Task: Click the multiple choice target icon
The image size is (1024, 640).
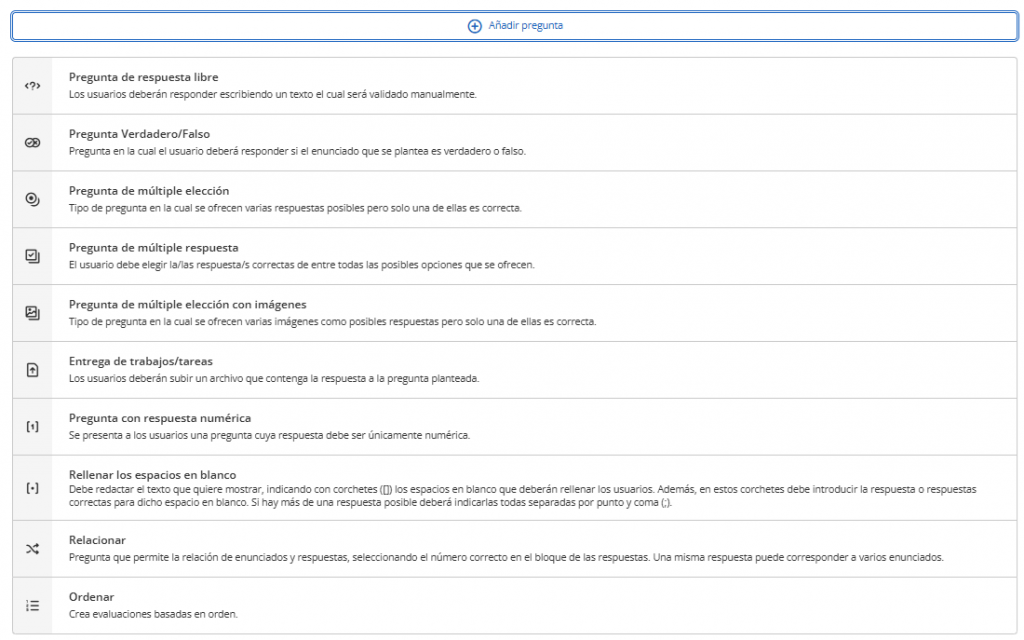Action: pos(32,199)
